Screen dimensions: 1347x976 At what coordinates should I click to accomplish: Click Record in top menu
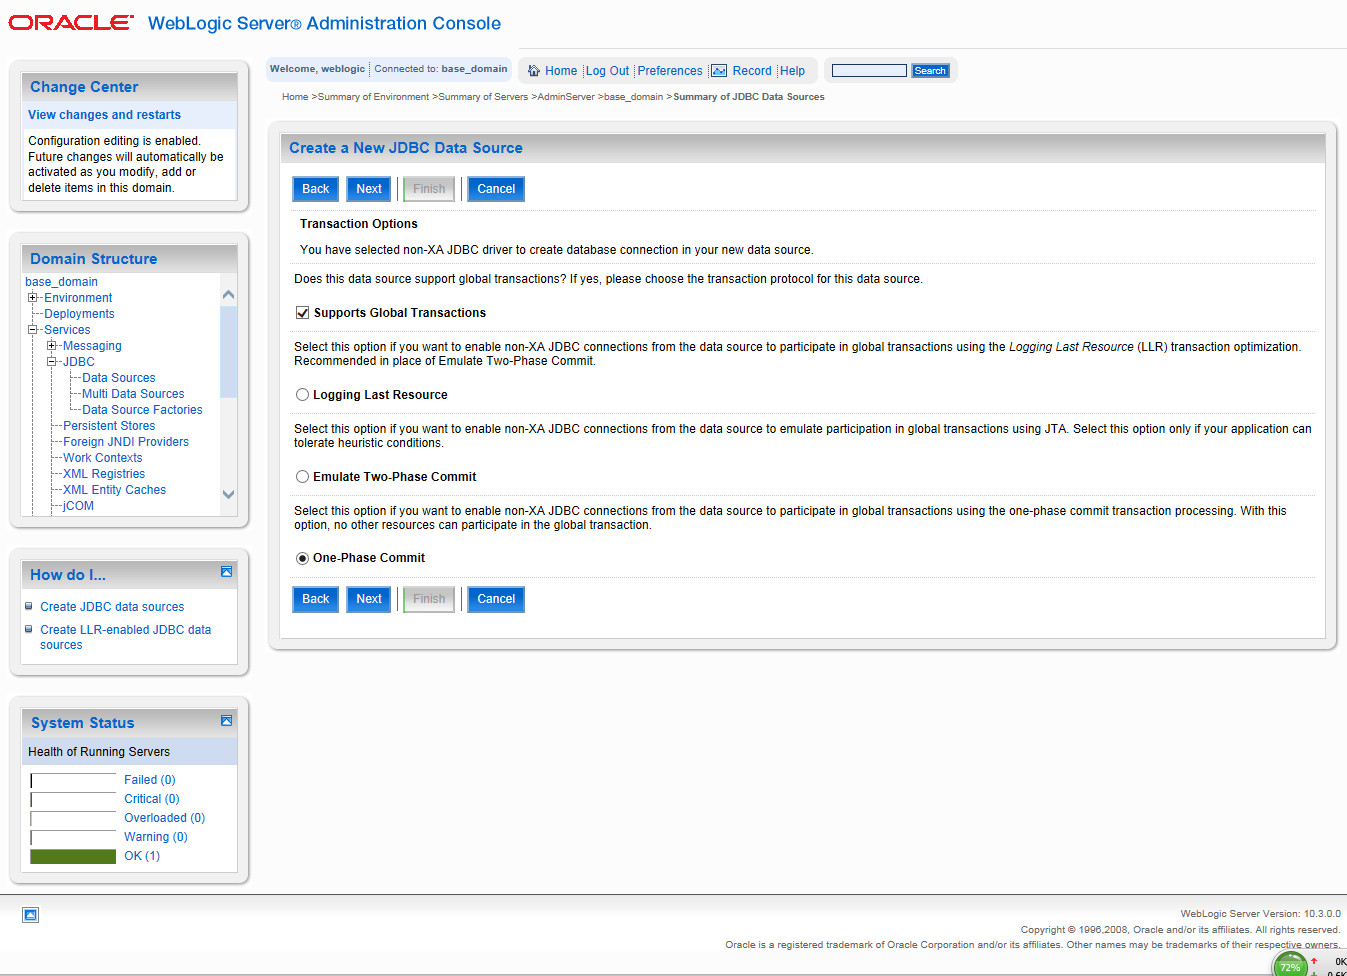tap(752, 71)
